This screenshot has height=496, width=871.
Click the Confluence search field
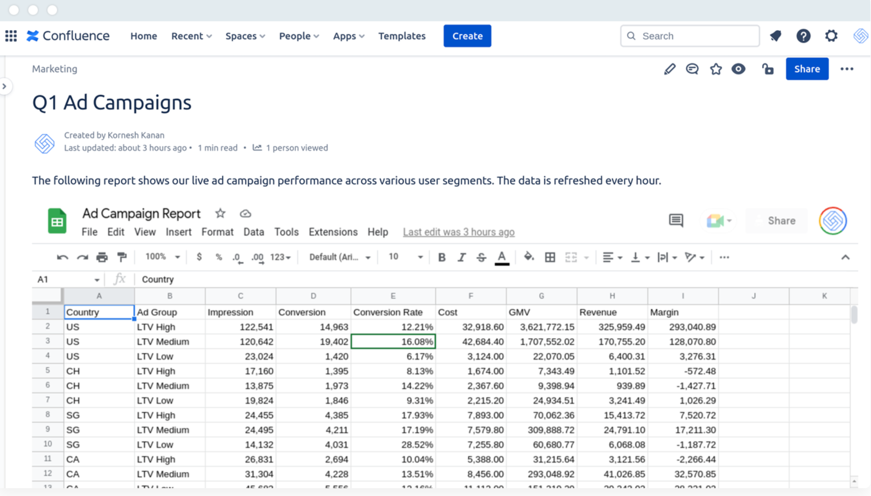[x=690, y=36]
